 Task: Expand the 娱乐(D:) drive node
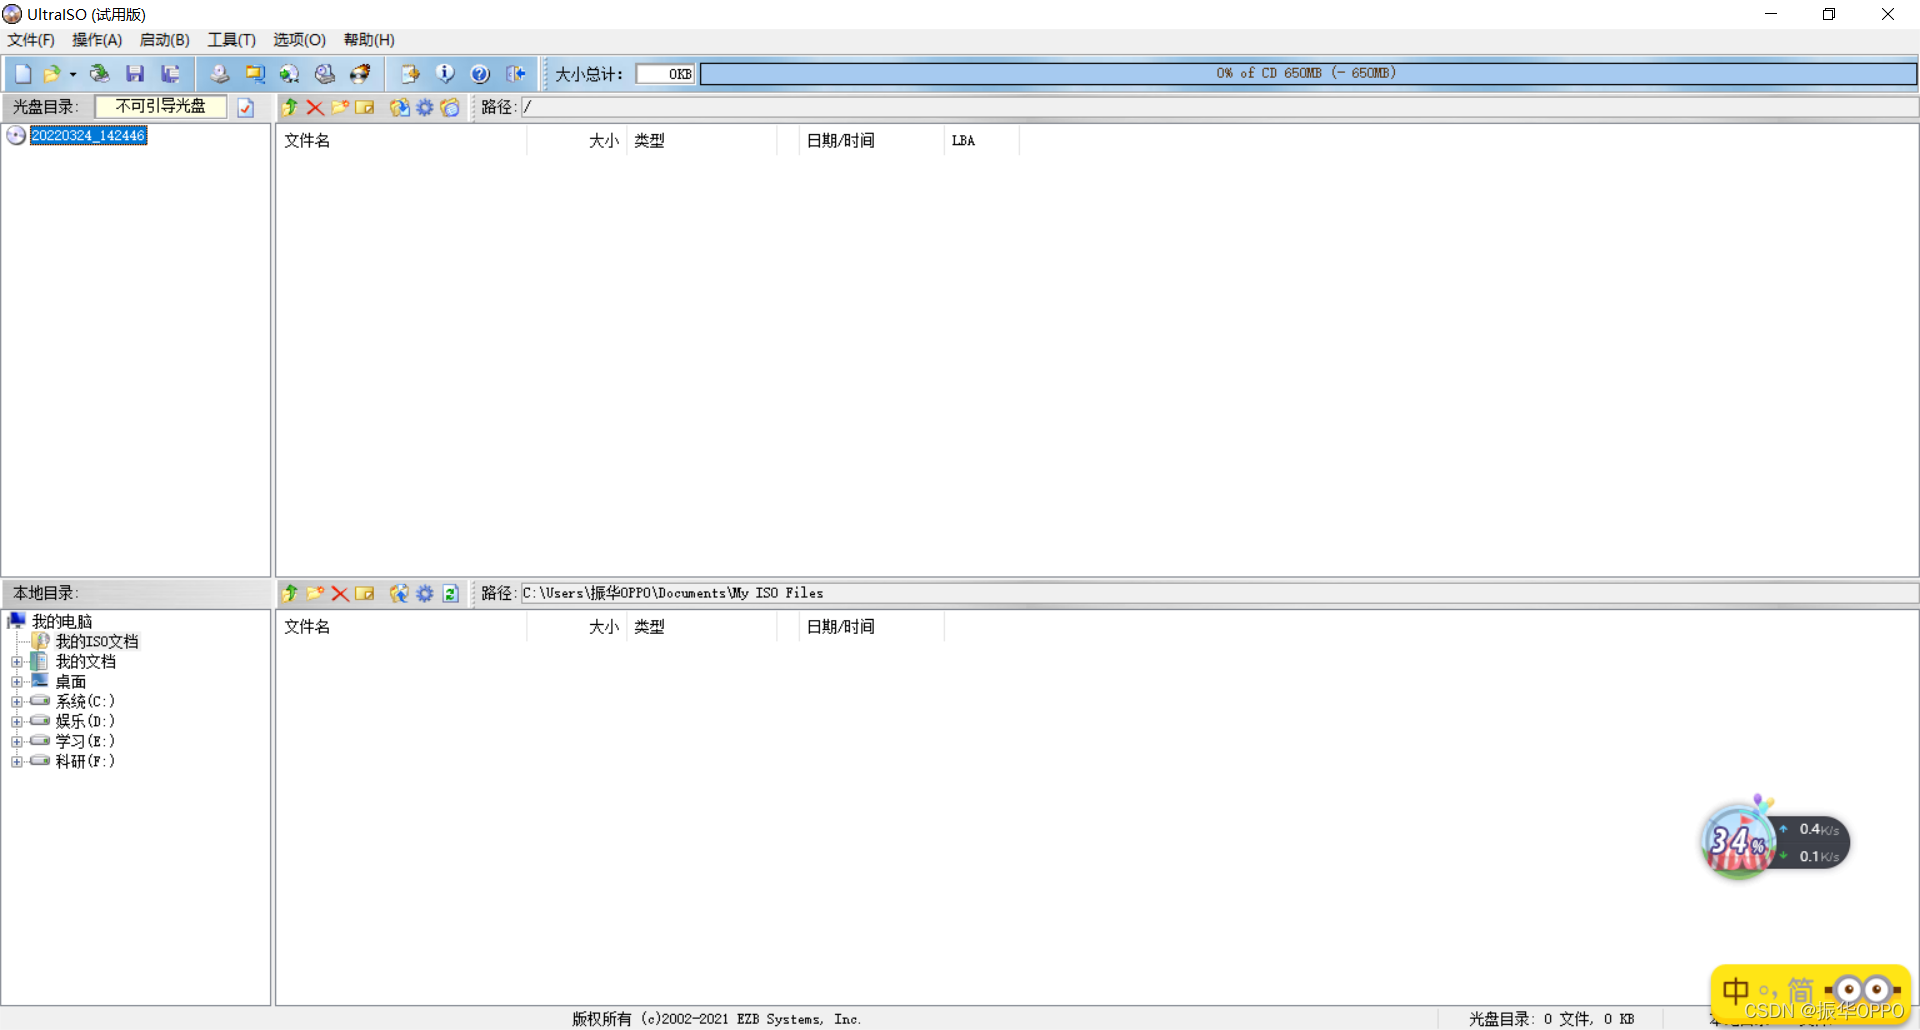pyautogui.click(x=17, y=722)
